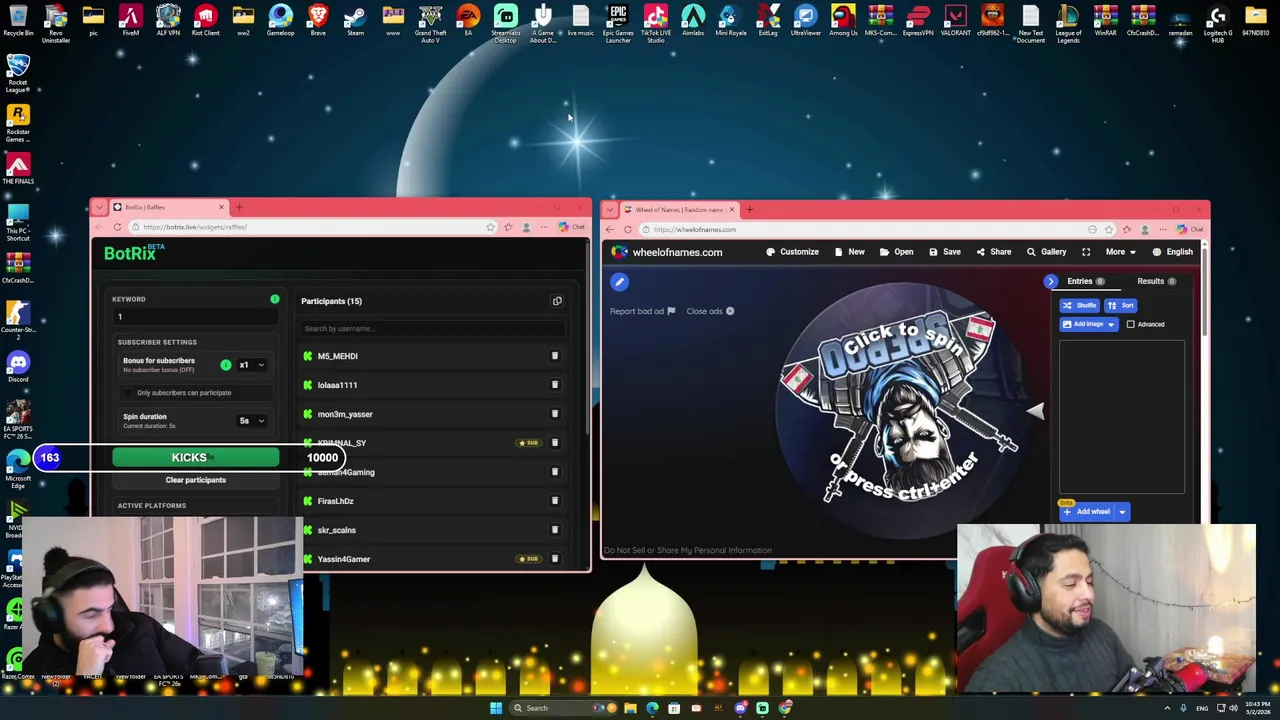Delete participant FirasLhDz
The width and height of the screenshot is (1280, 720).
(x=555, y=501)
